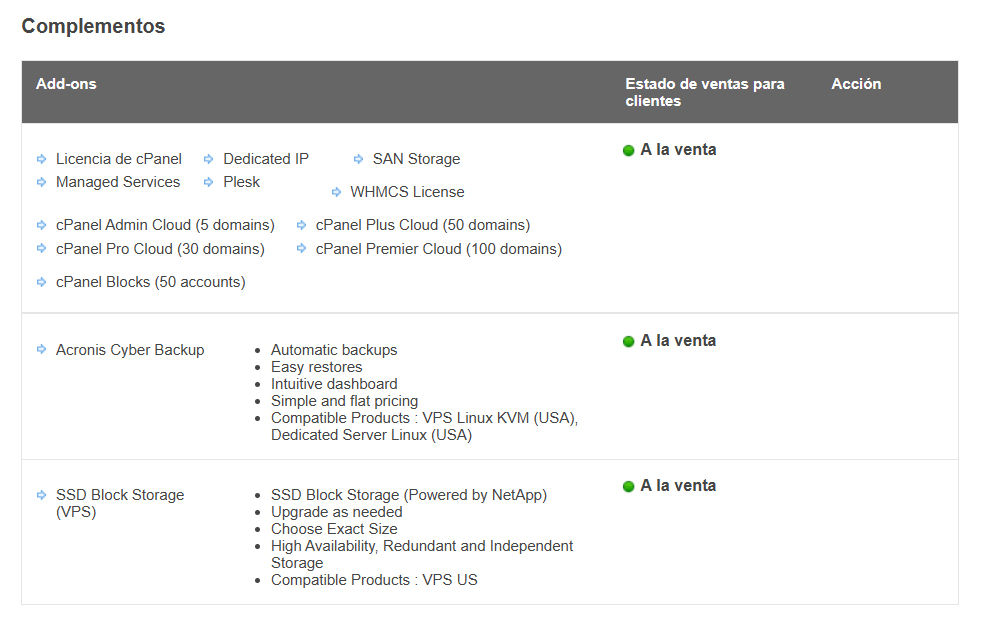Screen dimensions: 982x629
Task: Open cPanel Blocks (50 accounts) link
Action: point(150,282)
